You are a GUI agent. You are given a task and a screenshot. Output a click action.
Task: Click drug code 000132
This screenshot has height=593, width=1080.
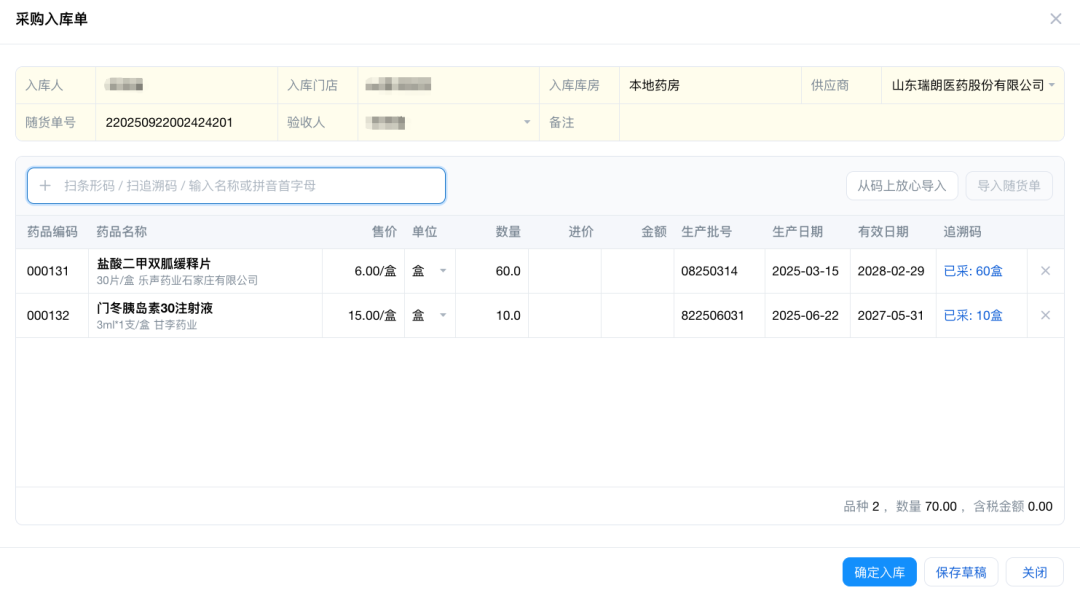(x=48, y=315)
